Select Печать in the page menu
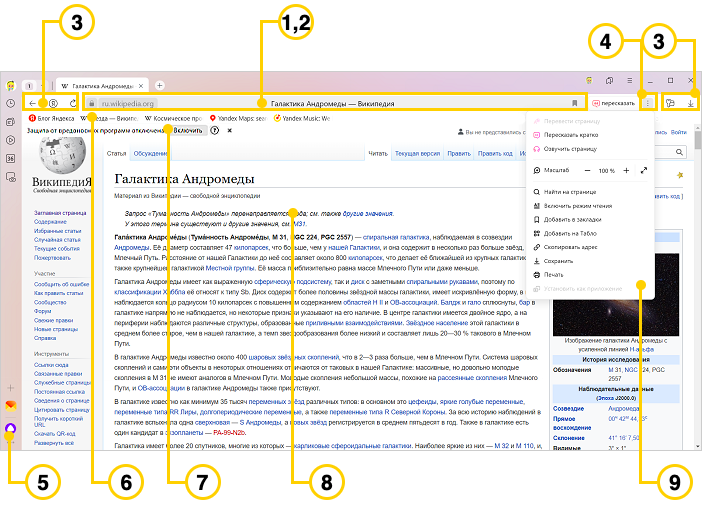Image resolution: width=703 pixels, height=506 pixels. pos(553,275)
